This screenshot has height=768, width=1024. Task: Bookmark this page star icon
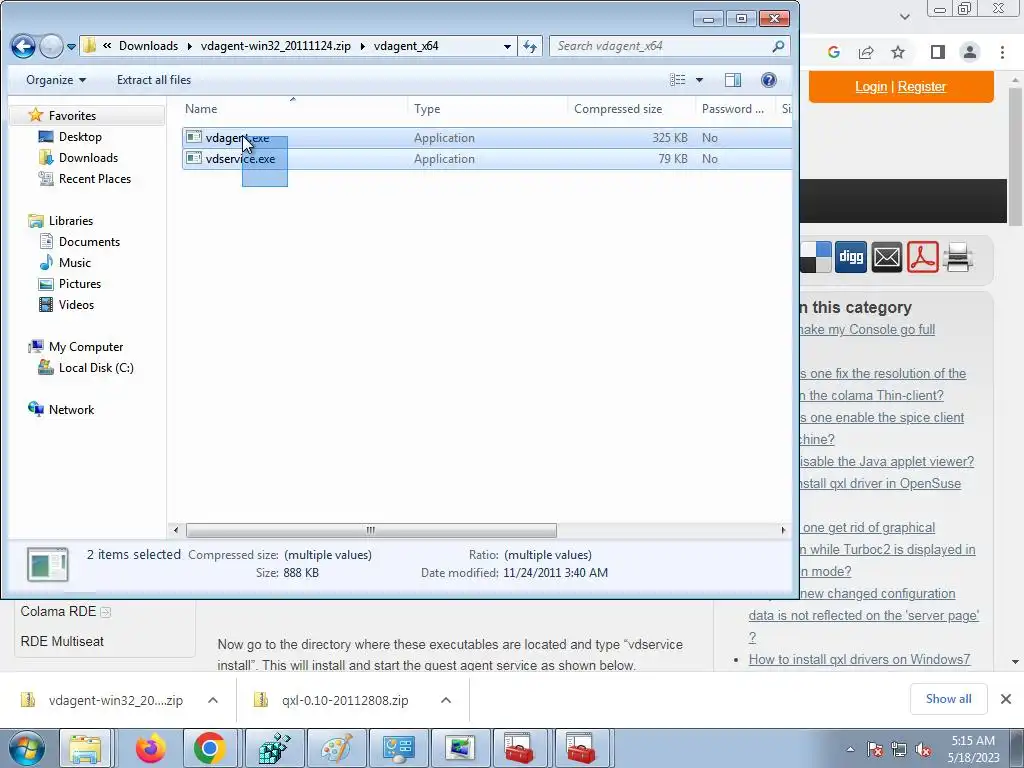(898, 52)
